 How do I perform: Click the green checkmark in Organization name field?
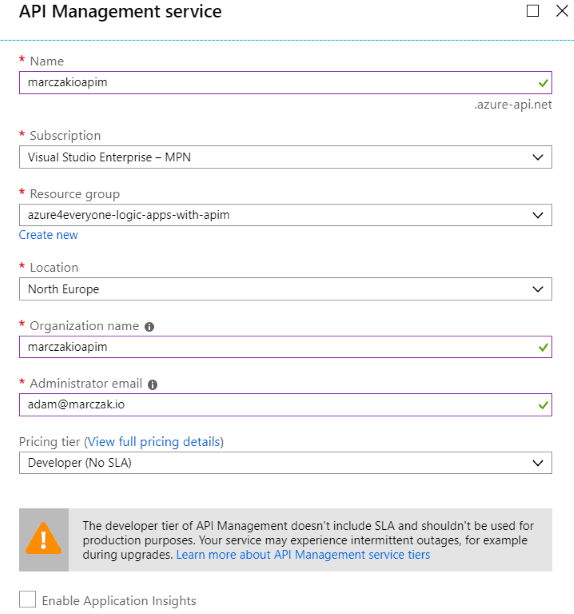(543, 347)
